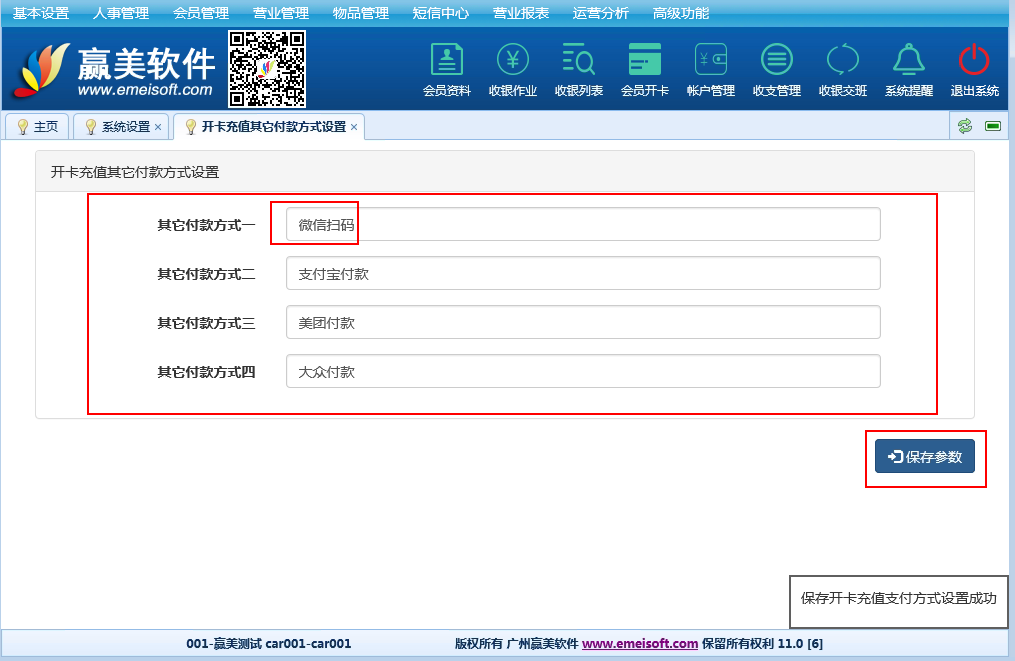
Task: Open the 营业报表 menu
Action: point(521,13)
